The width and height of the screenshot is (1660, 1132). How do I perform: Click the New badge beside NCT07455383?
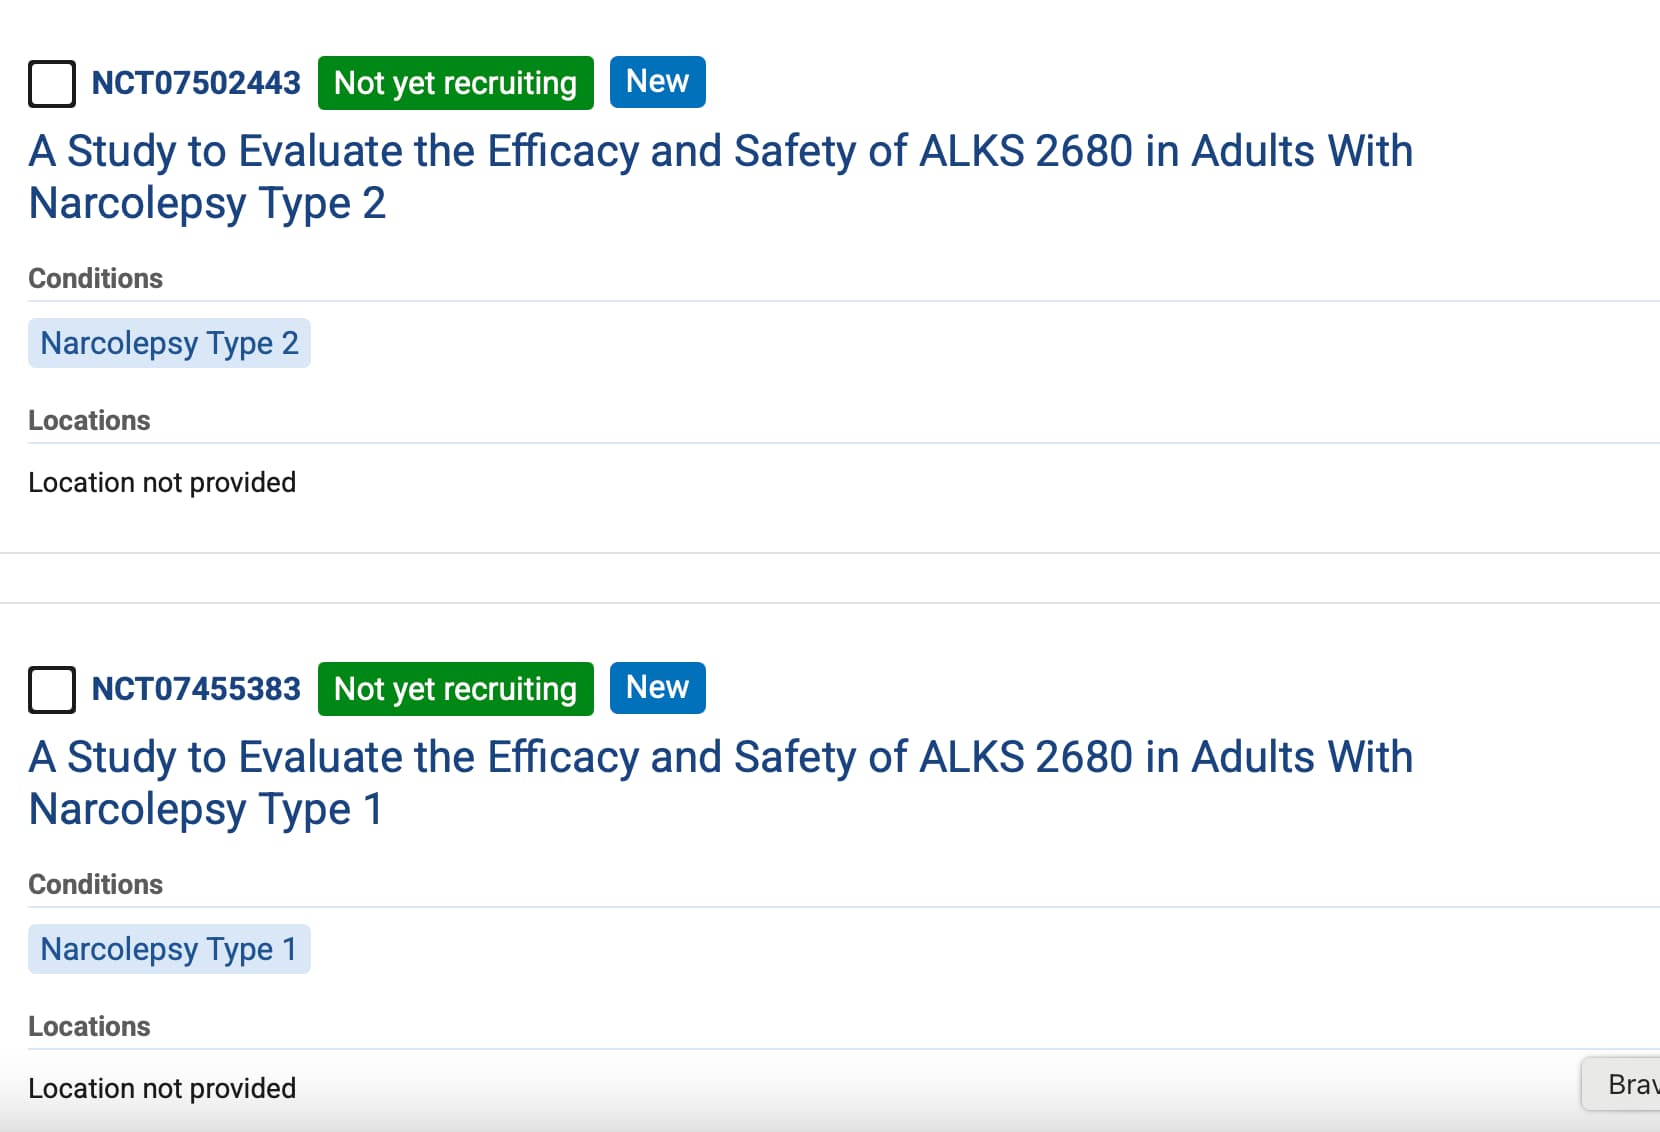pos(657,688)
